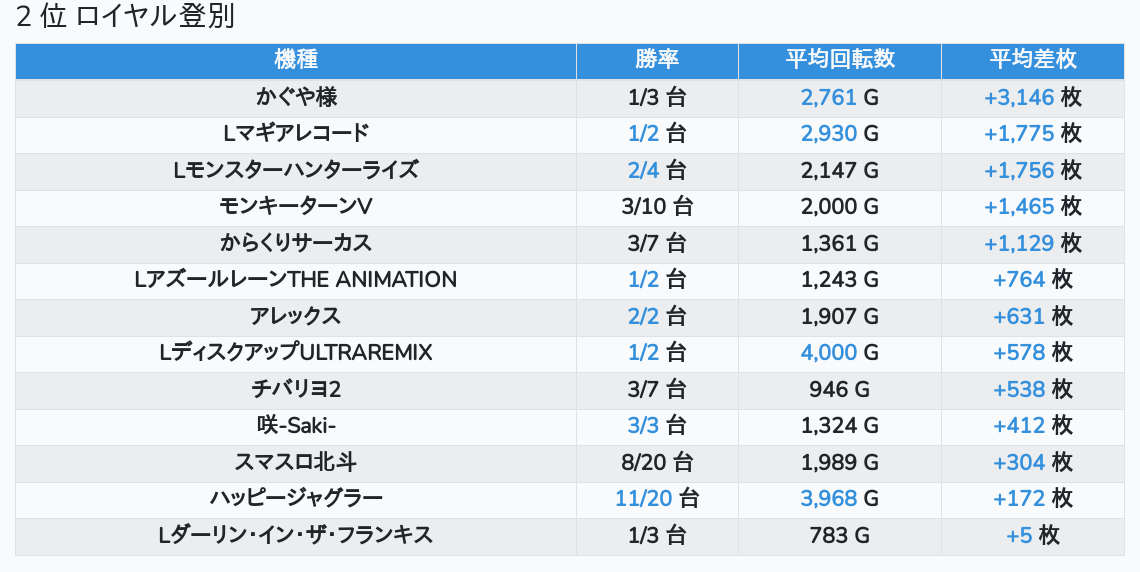The image size is (1140, 572).
Task: Open the アレックス machine entry
Action: 296,316
